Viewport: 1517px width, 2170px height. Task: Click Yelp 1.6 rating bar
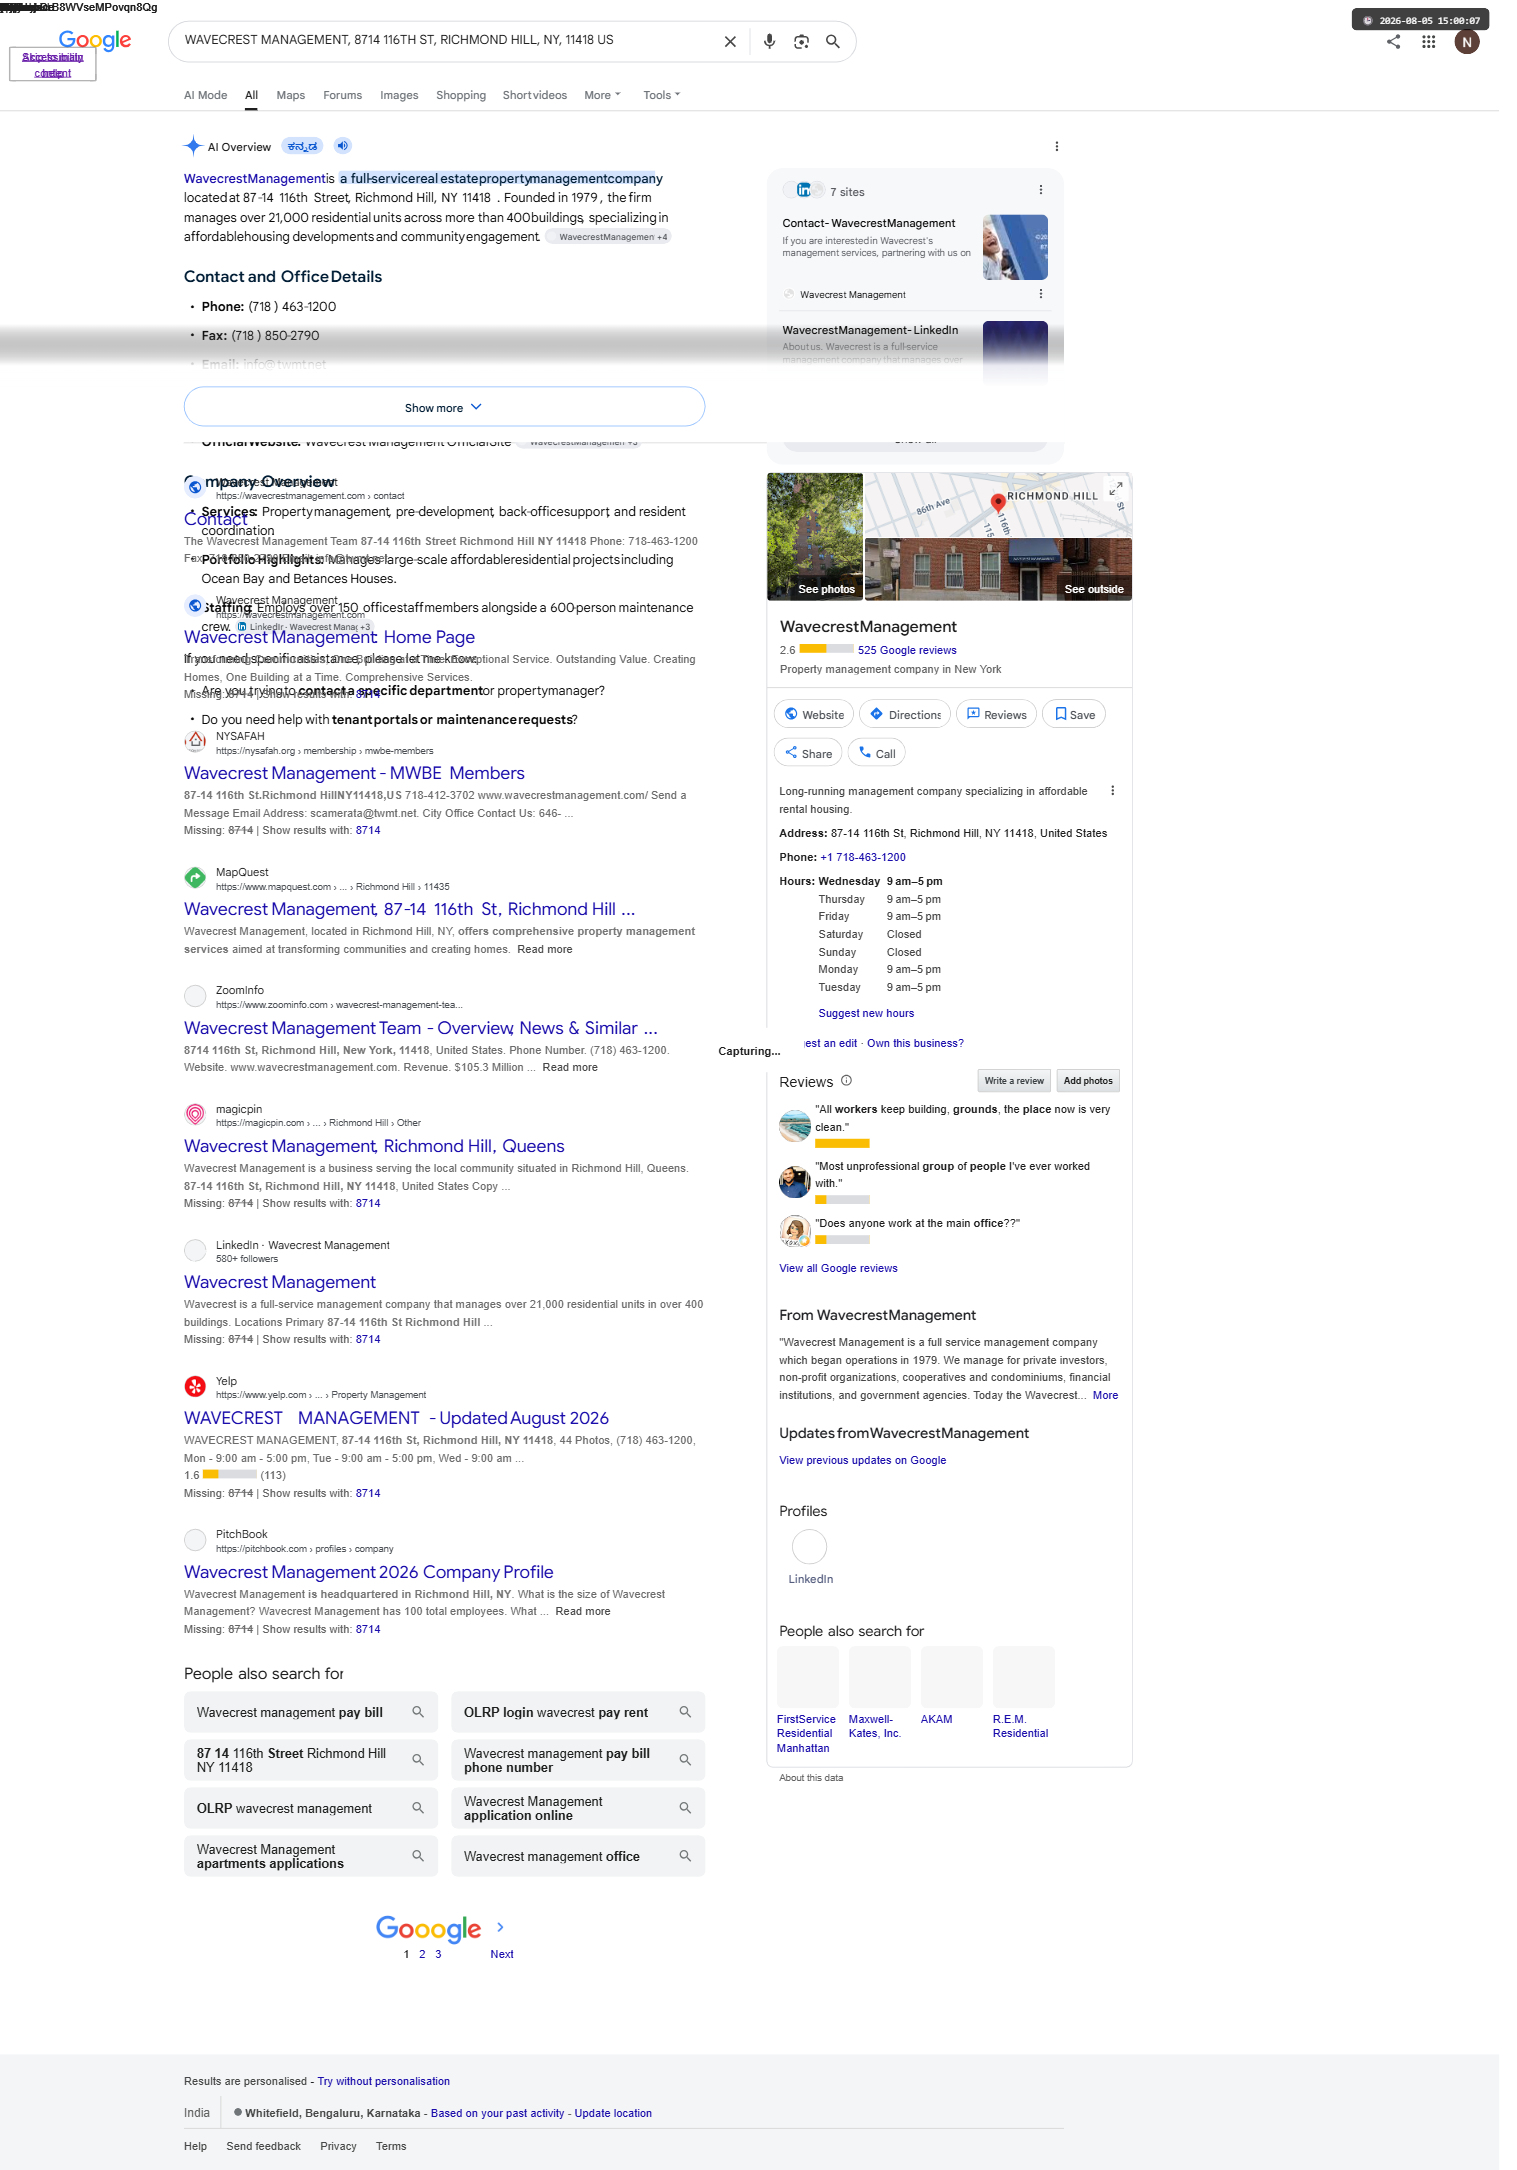click(x=230, y=1474)
